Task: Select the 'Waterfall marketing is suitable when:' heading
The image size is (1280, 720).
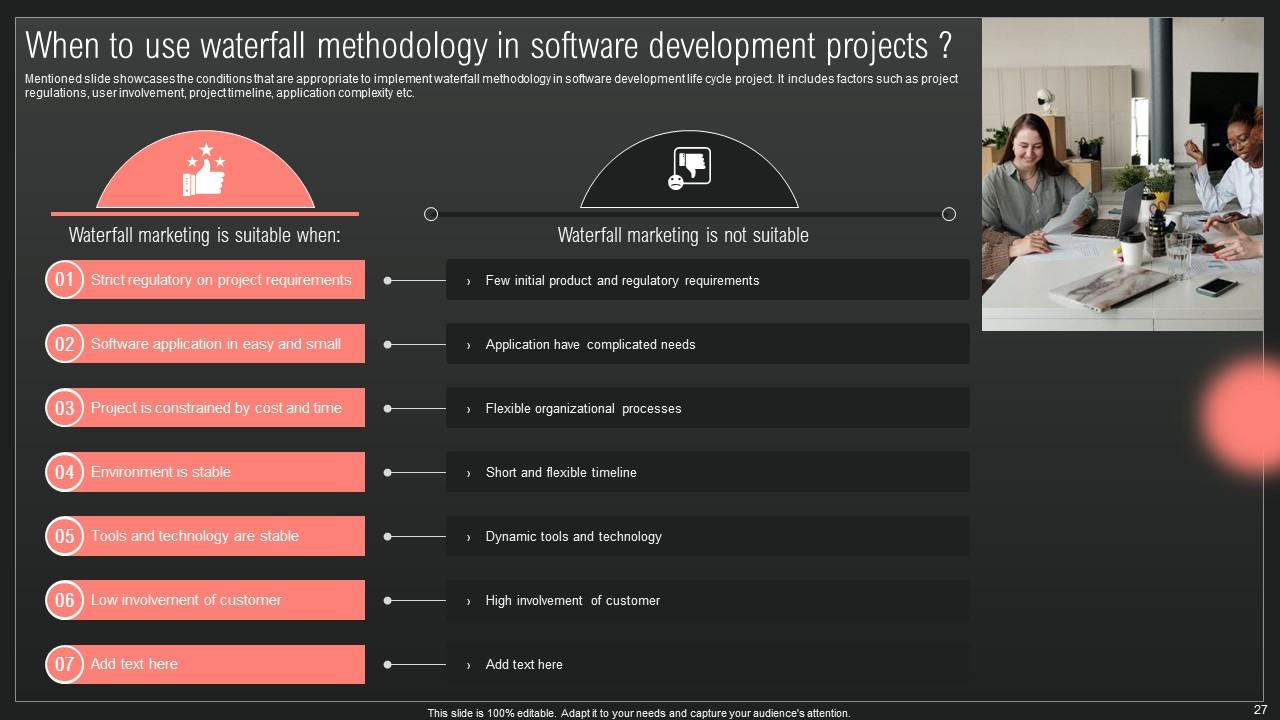Action: click(x=205, y=235)
